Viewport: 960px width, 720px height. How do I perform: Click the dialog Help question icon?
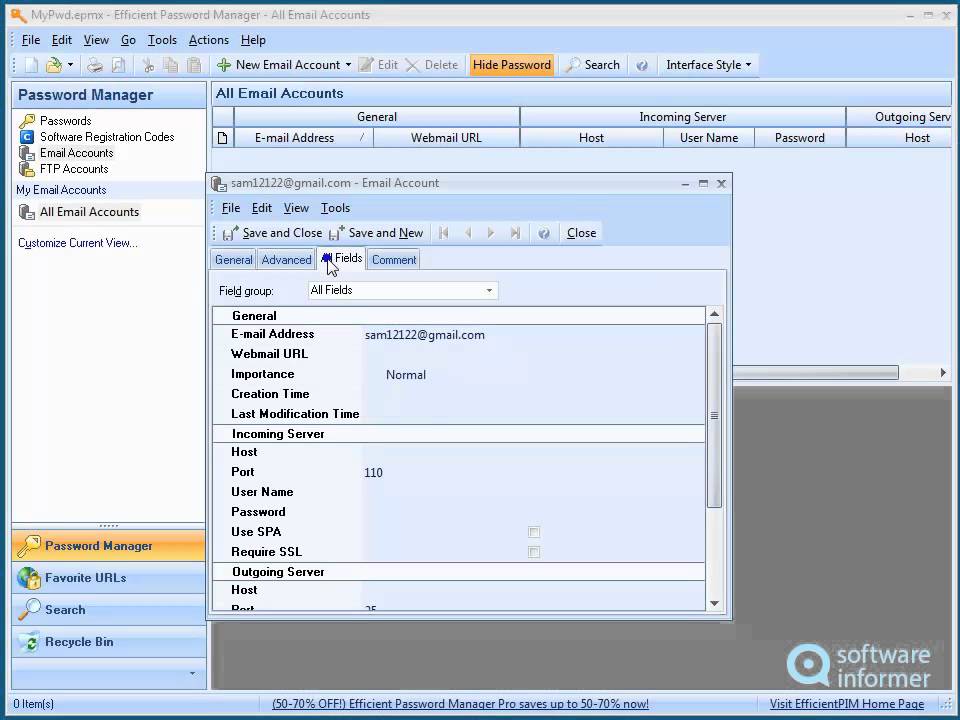pos(544,233)
